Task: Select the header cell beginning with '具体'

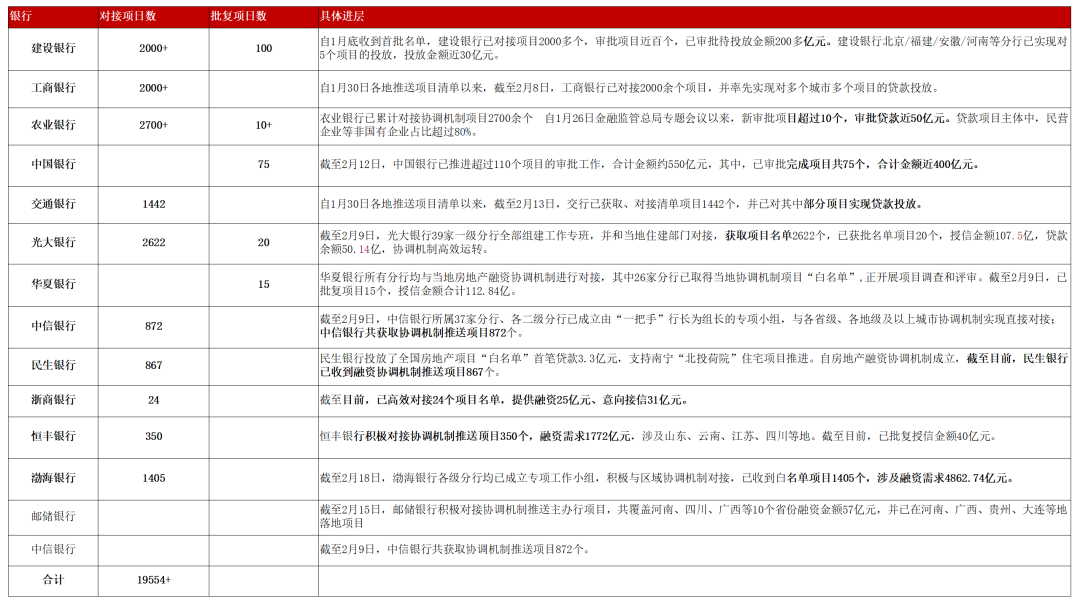Action: coord(342,16)
